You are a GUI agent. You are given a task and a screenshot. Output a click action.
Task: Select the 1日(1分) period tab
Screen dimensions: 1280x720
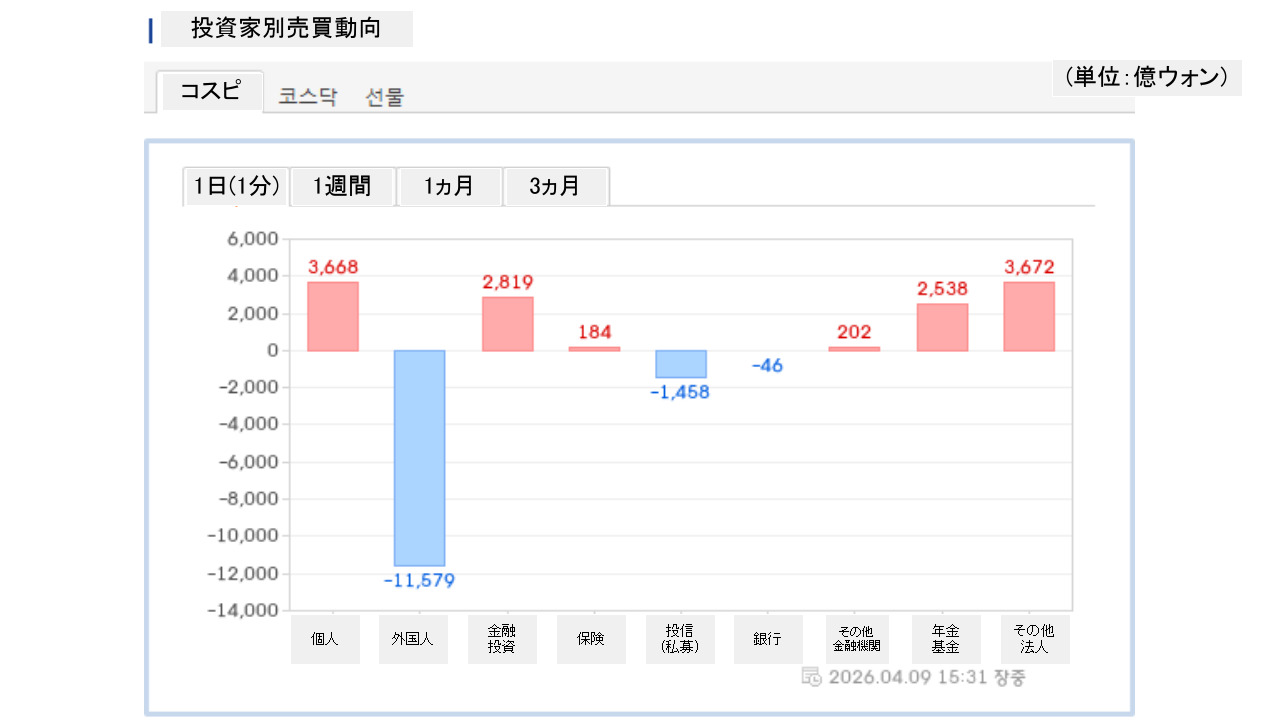(x=236, y=186)
